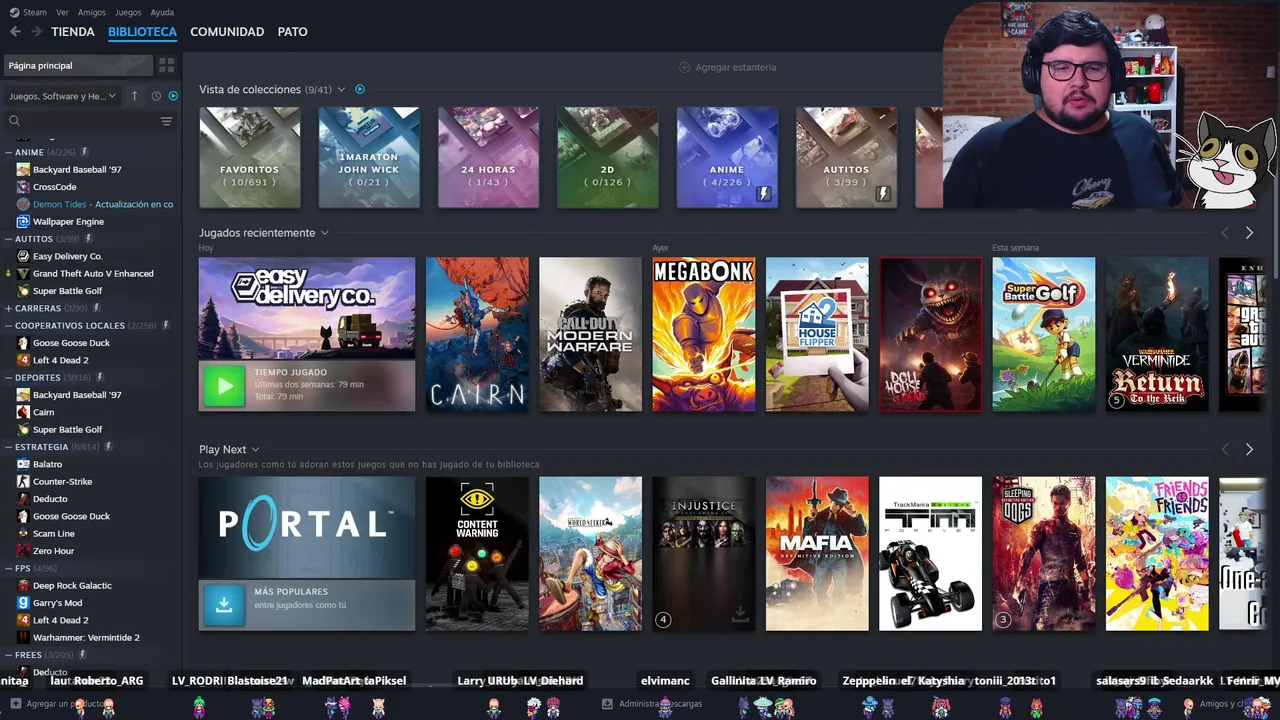Click the Garry's Mod icon

(x=23, y=603)
